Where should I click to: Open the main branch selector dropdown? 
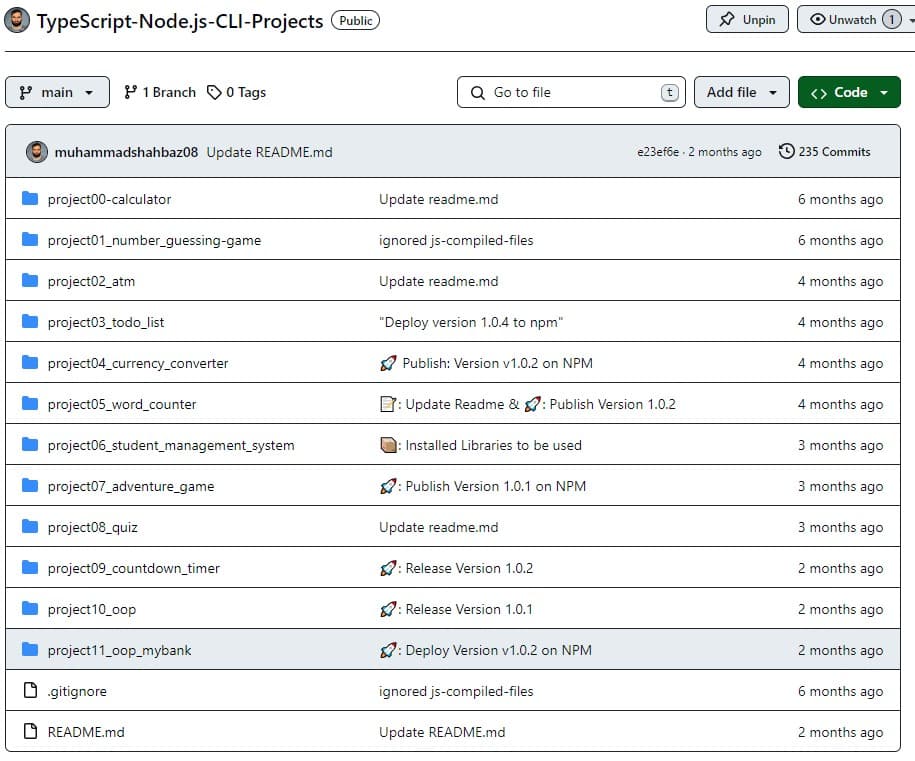pos(57,92)
